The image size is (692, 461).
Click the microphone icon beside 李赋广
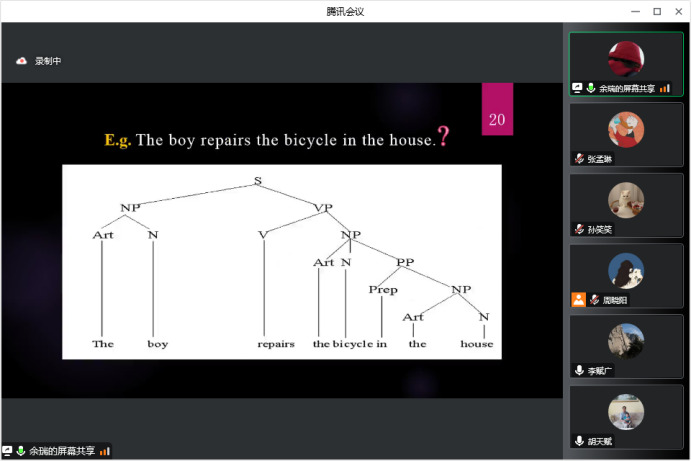pos(578,370)
